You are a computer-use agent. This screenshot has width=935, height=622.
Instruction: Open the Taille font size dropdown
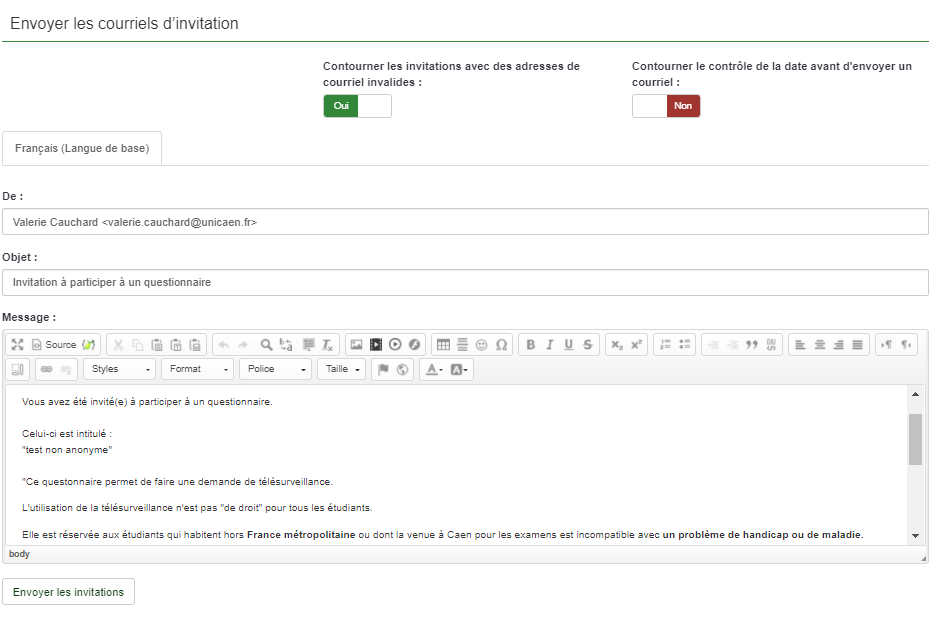click(342, 369)
